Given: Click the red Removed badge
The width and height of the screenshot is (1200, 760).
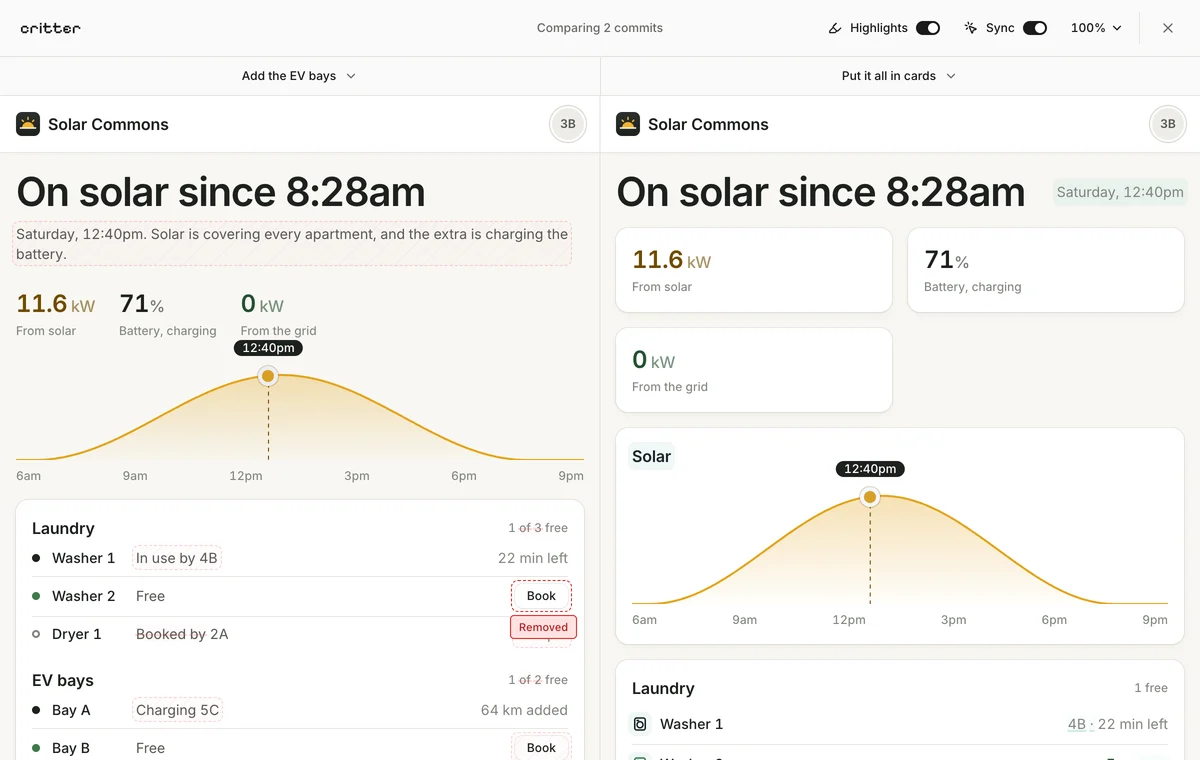Looking at the screenshot, I should [543, 627].
